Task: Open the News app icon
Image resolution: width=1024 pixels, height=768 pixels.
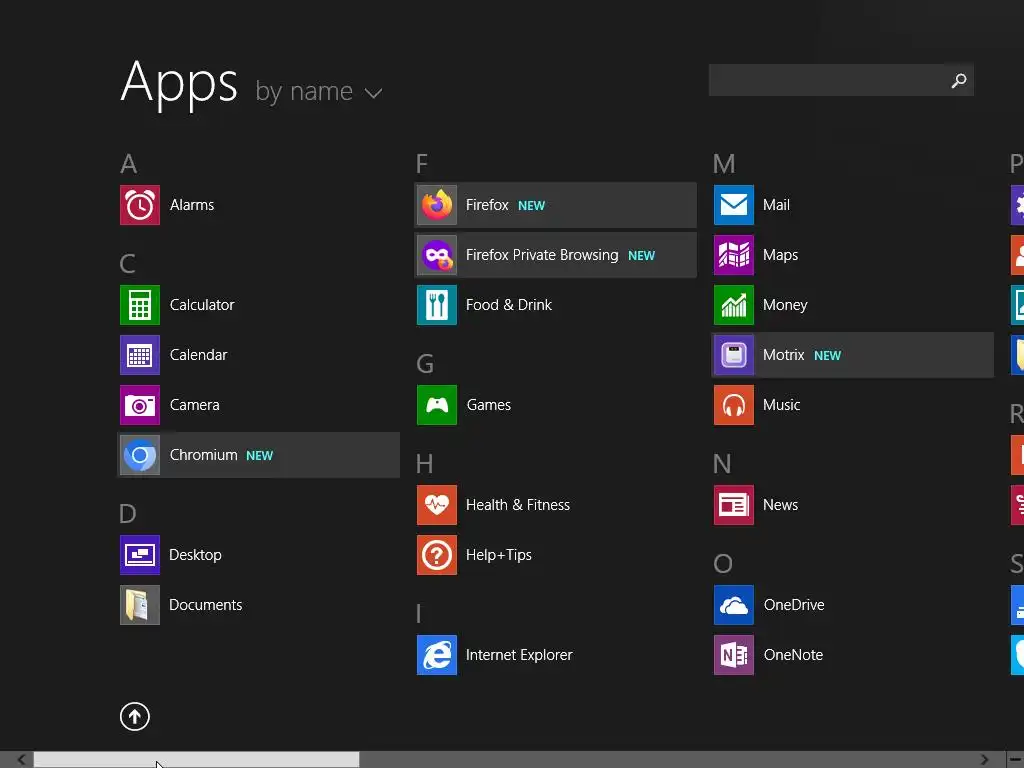Action: (x=734, y=505)
